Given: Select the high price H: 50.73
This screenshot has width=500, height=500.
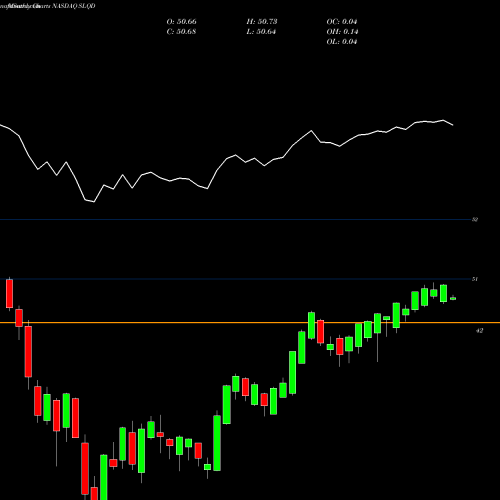Looking at the screenshot, I should click(262, 22).
